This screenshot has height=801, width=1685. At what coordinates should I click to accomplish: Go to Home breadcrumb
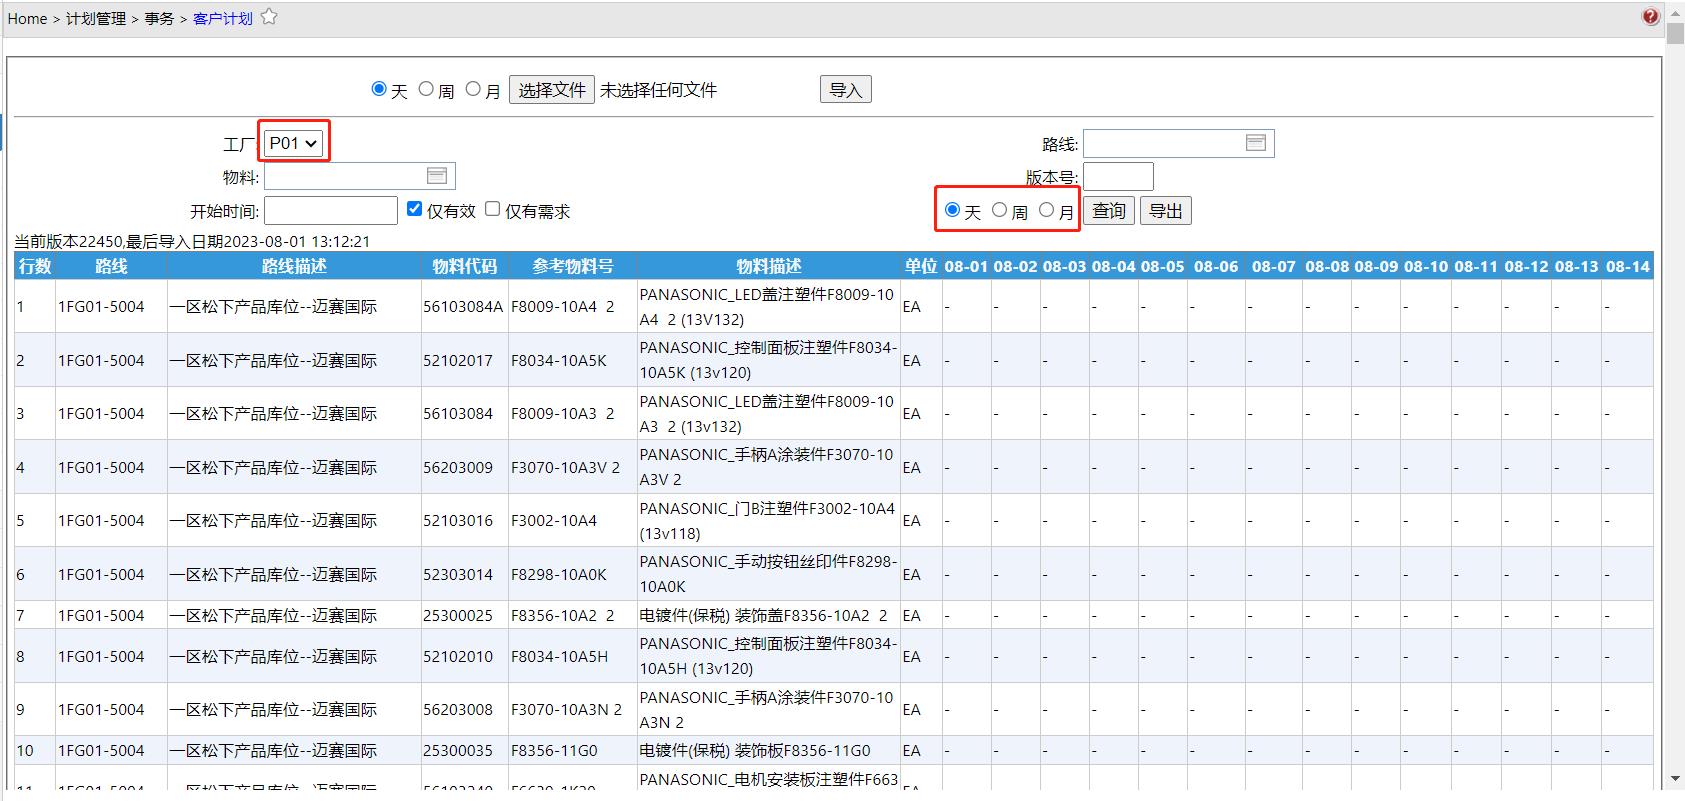pos(27,18)
